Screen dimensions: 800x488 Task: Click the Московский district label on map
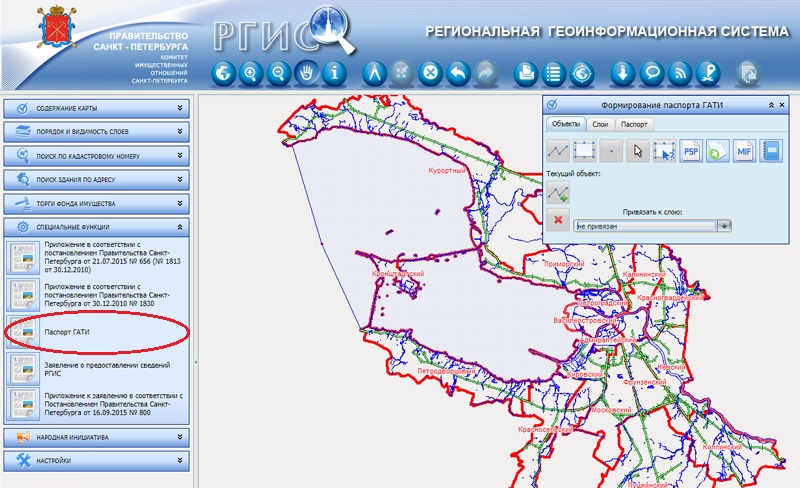point(611,409)
